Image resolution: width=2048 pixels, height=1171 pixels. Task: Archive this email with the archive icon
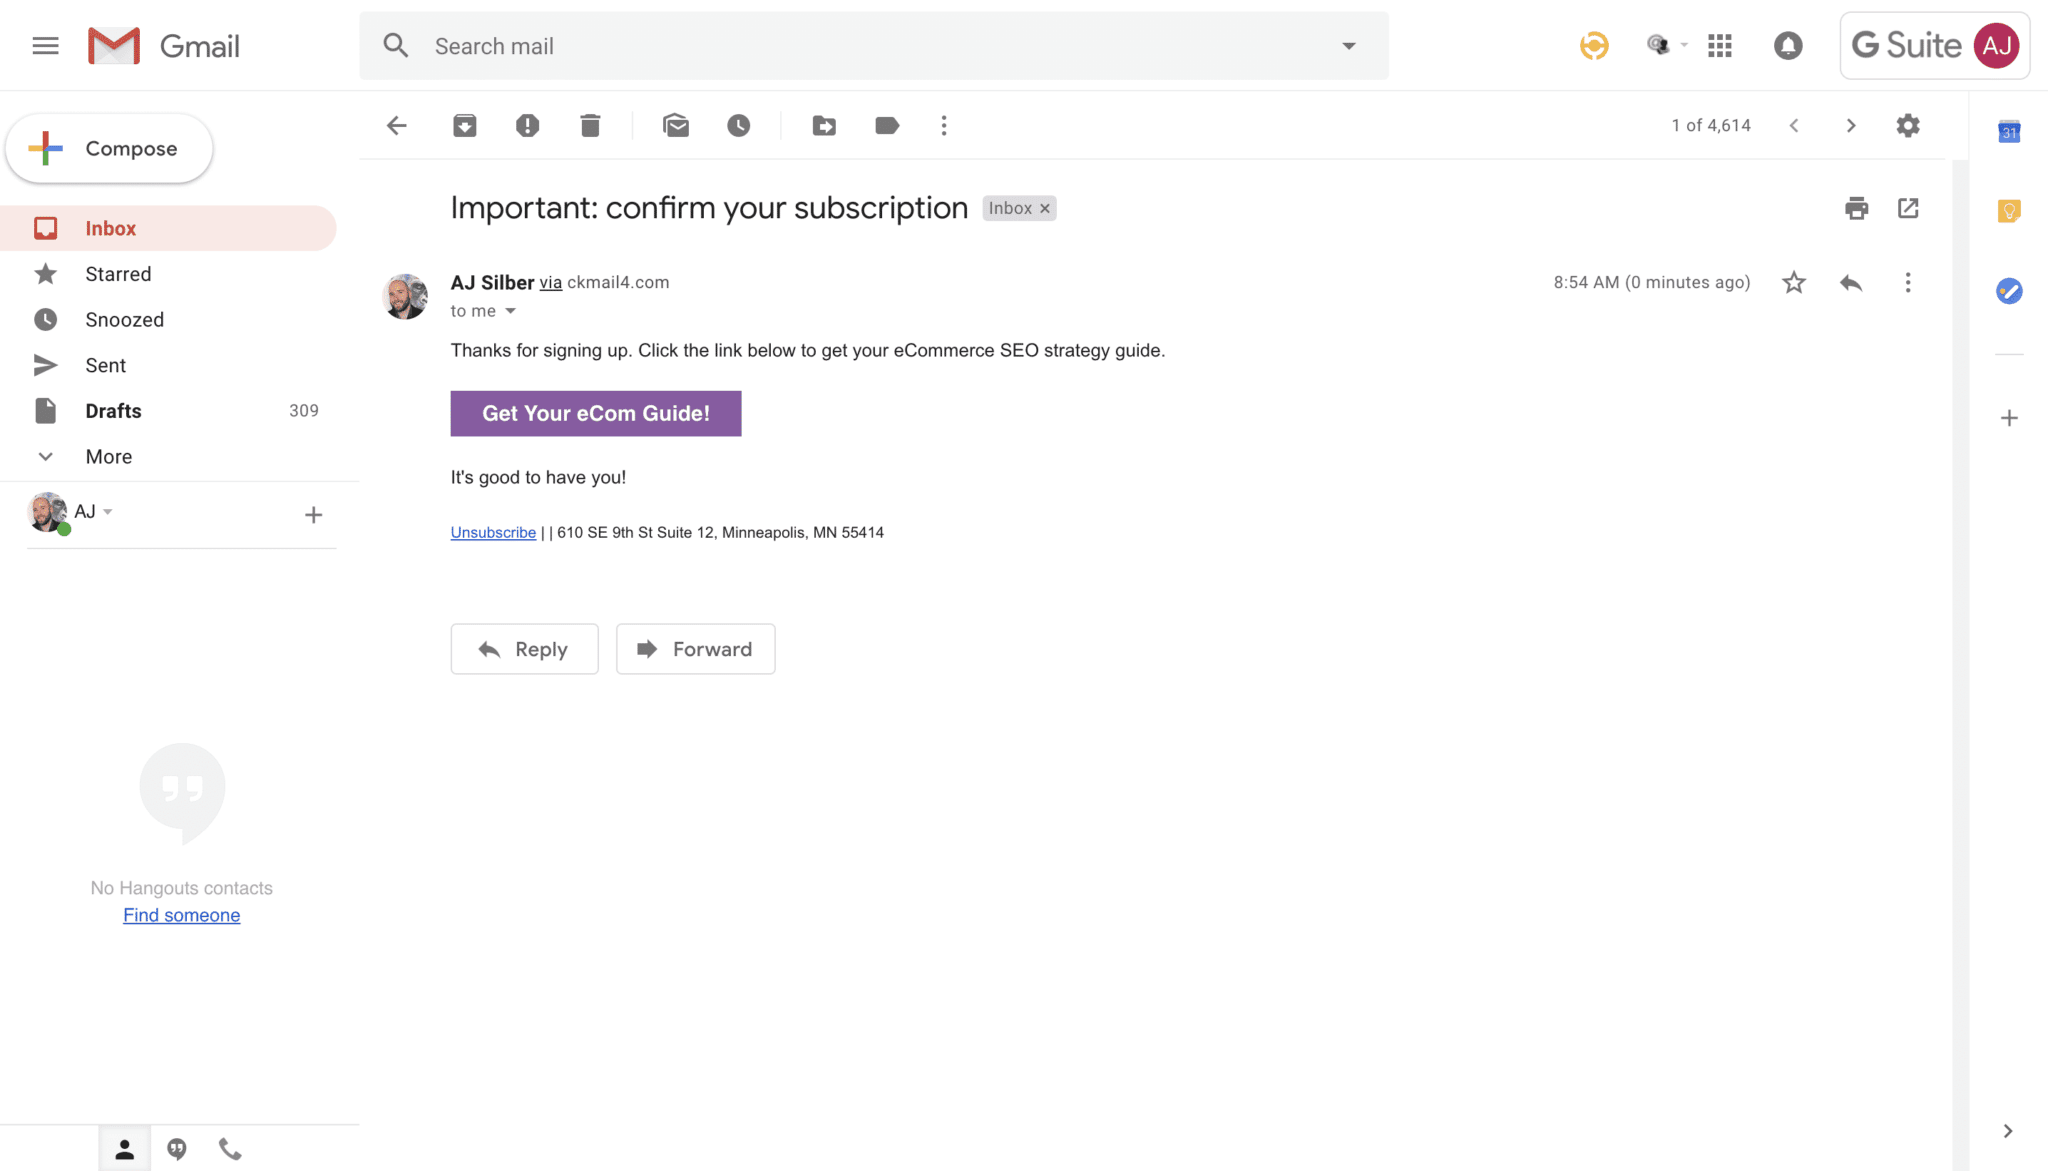point(464,125)
